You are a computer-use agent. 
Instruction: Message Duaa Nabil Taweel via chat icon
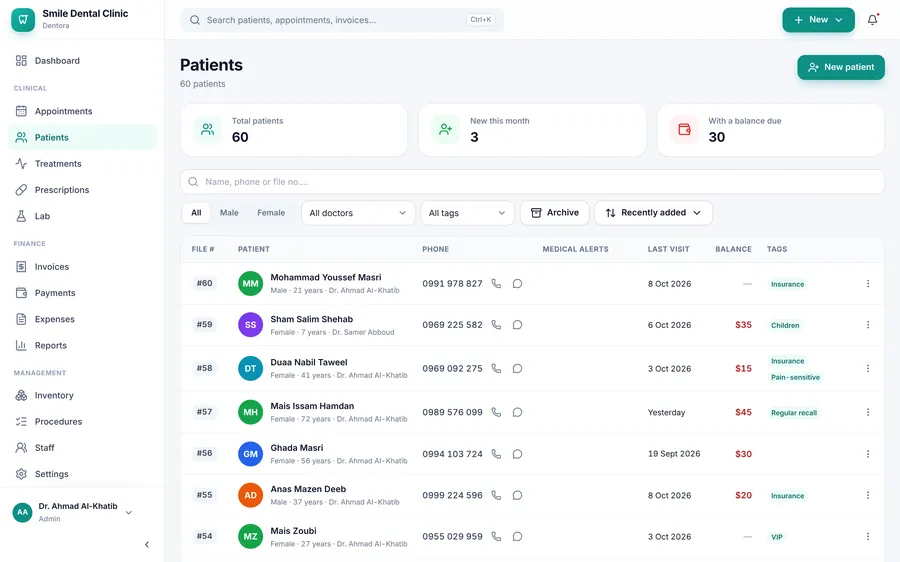(517, 369)
